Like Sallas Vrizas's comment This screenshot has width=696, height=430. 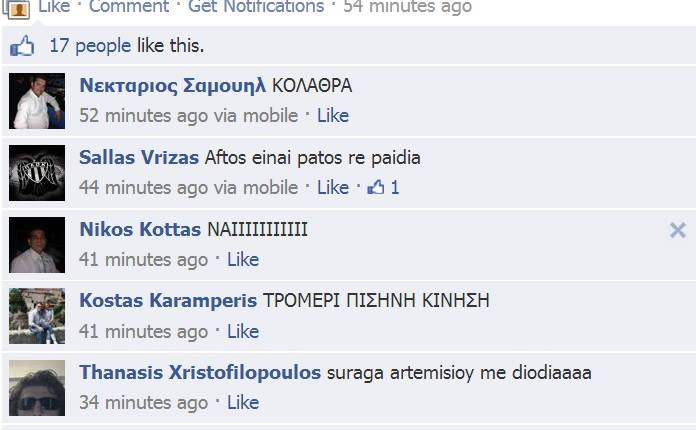point(333,187)
